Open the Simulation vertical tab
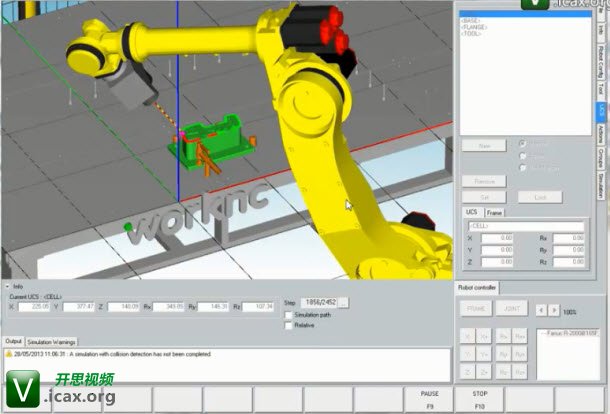The height and width of the screenshot is (414, 610). (x=601, y=186)
